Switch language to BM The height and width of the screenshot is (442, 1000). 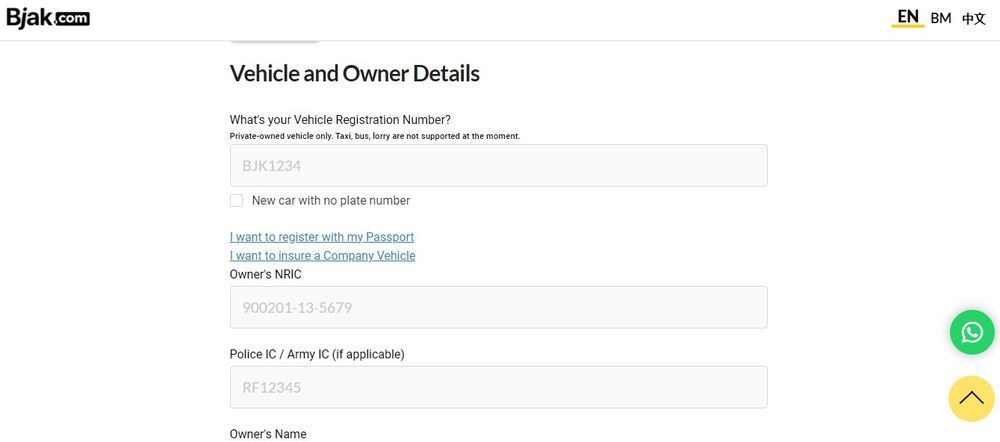941,18
